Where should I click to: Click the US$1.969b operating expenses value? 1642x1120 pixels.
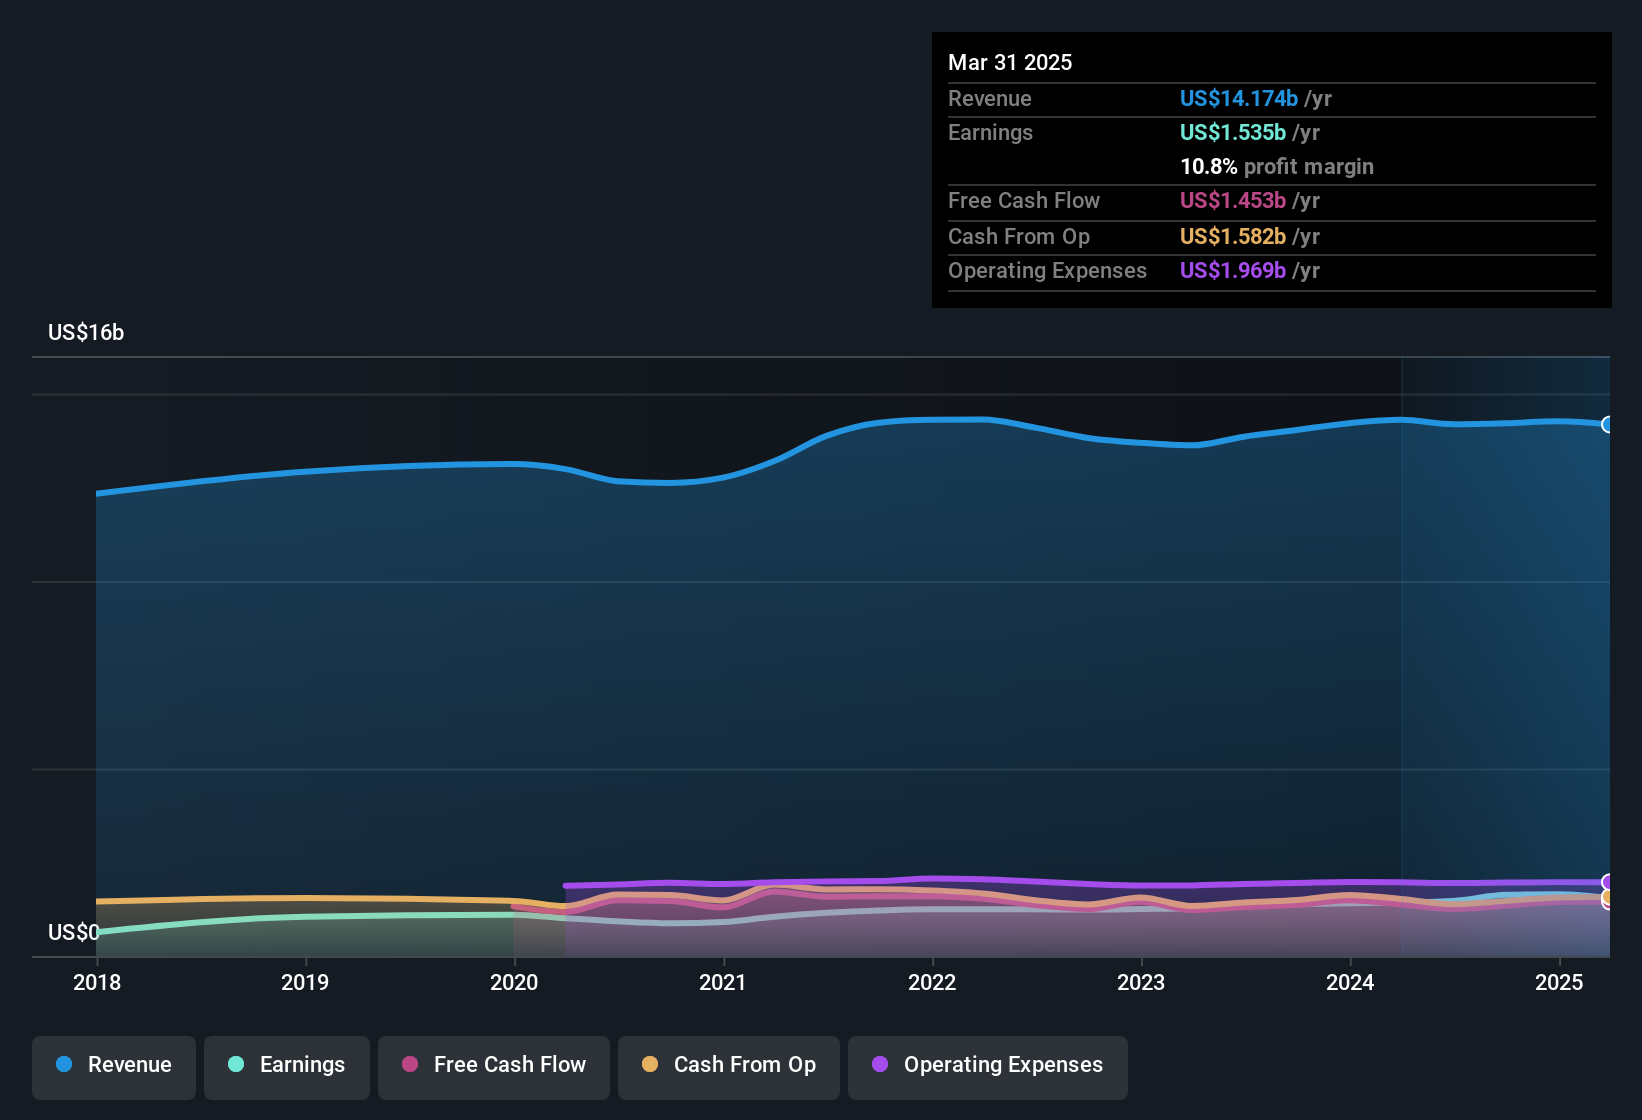1233,270
